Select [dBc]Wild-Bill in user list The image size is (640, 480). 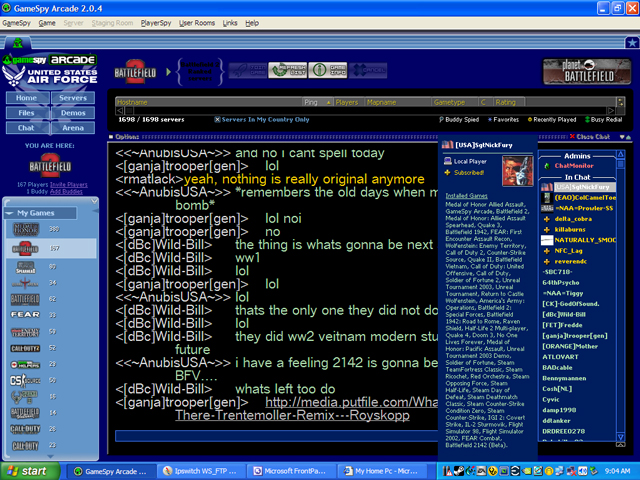564,315
